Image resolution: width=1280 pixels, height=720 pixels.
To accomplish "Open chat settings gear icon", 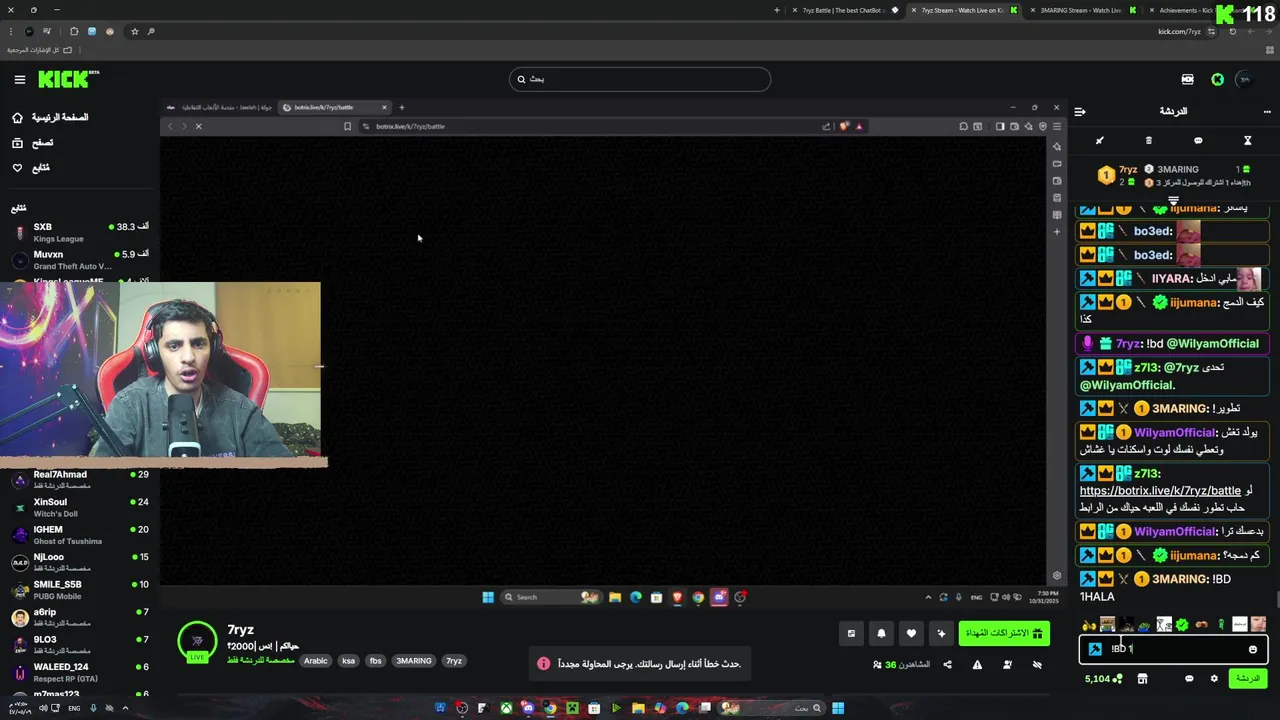I will (1214, 678).
